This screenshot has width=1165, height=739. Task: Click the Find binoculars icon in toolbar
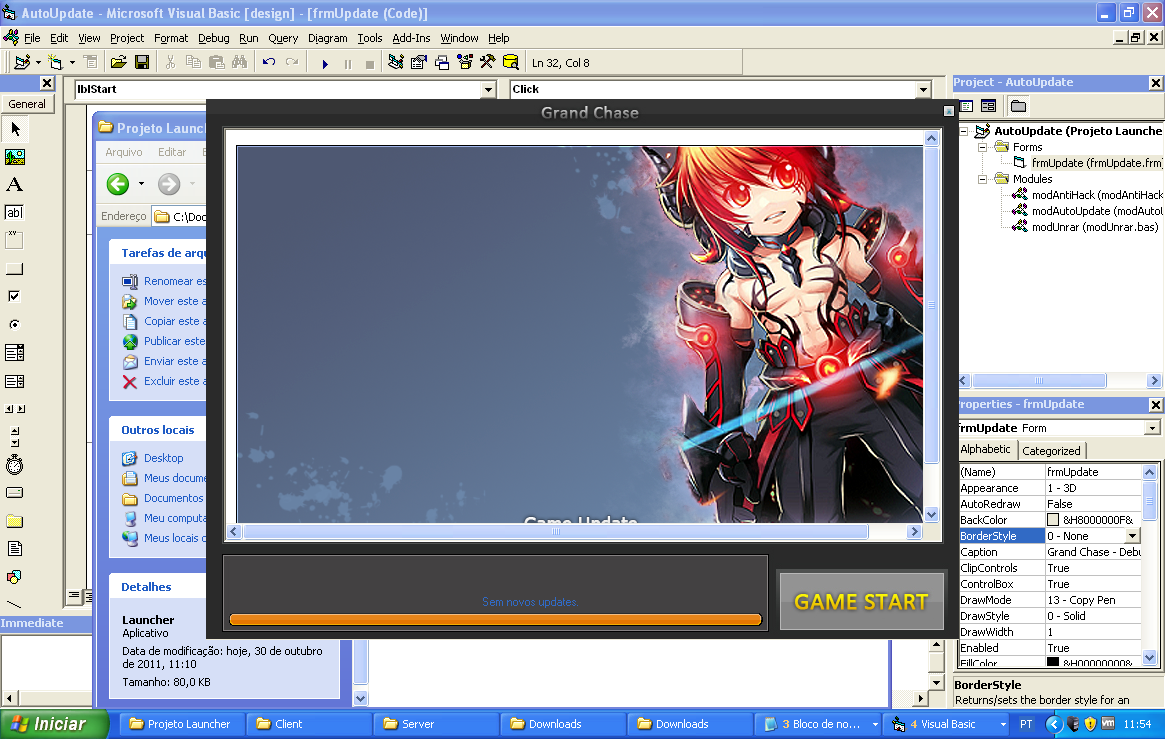(x=239, y=62)
